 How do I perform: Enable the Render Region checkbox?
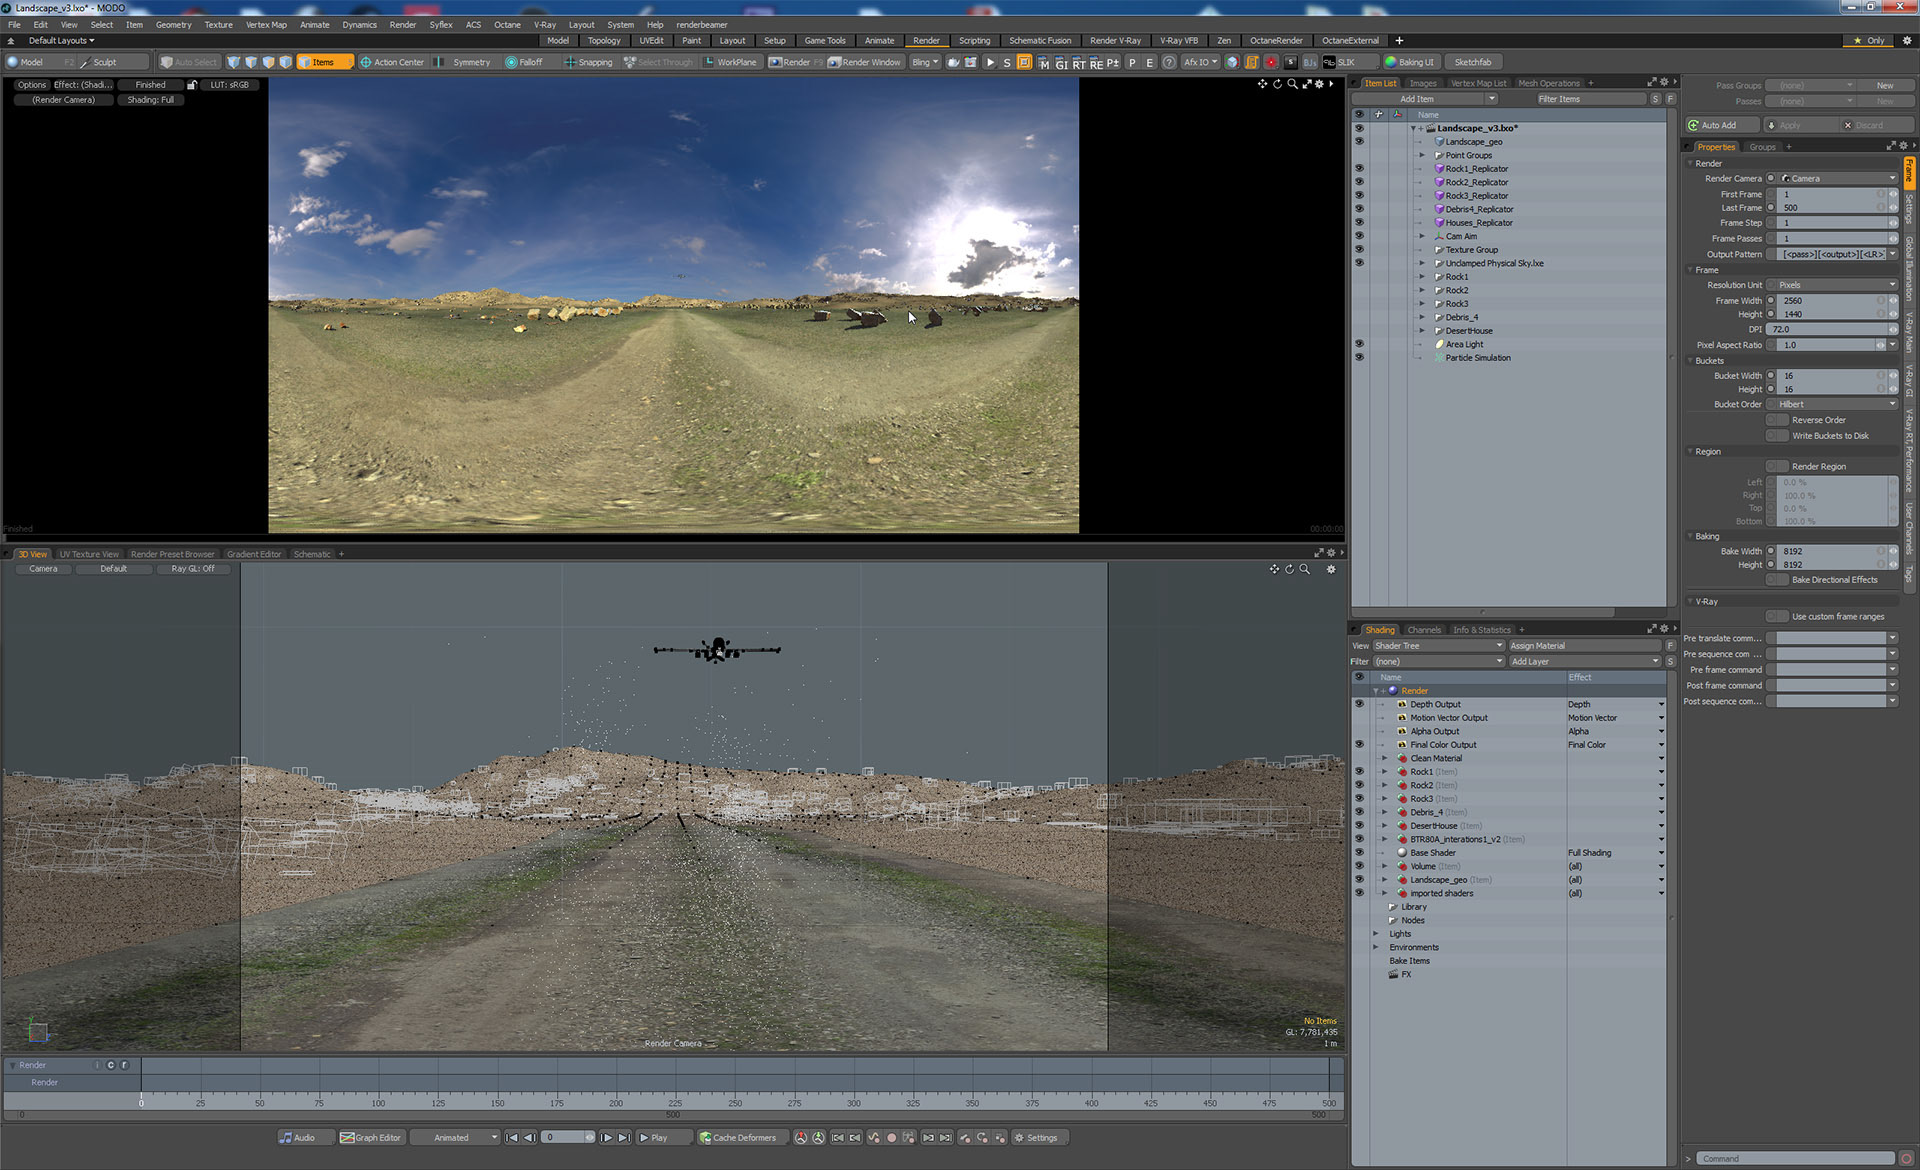tap(1777, 466)
